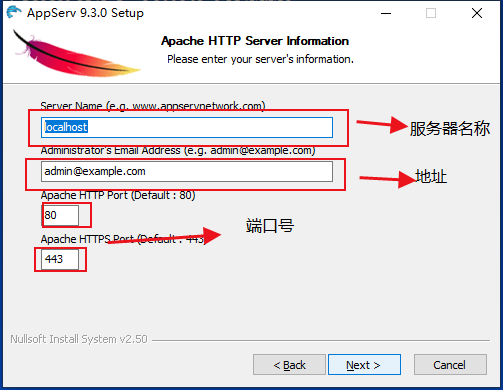Click the 端口号 annotation text

click(270, 226)
